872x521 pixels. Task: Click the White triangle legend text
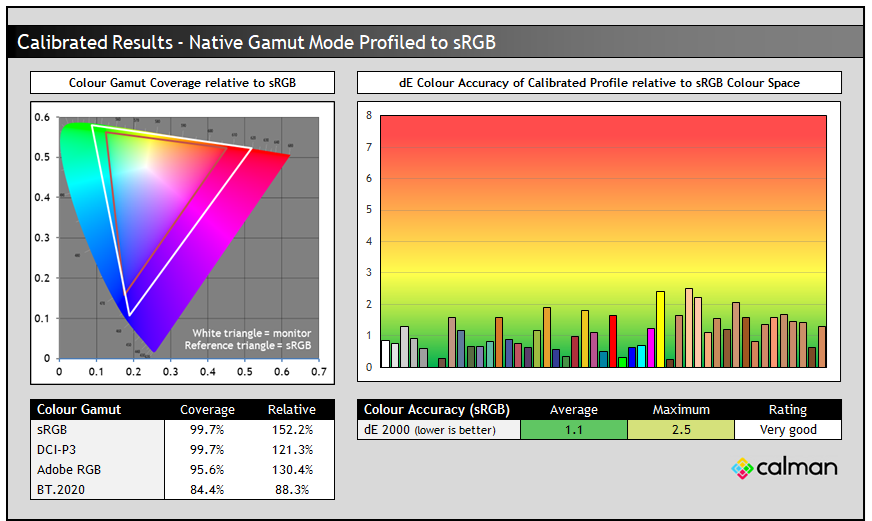click(x=251, y=333)
